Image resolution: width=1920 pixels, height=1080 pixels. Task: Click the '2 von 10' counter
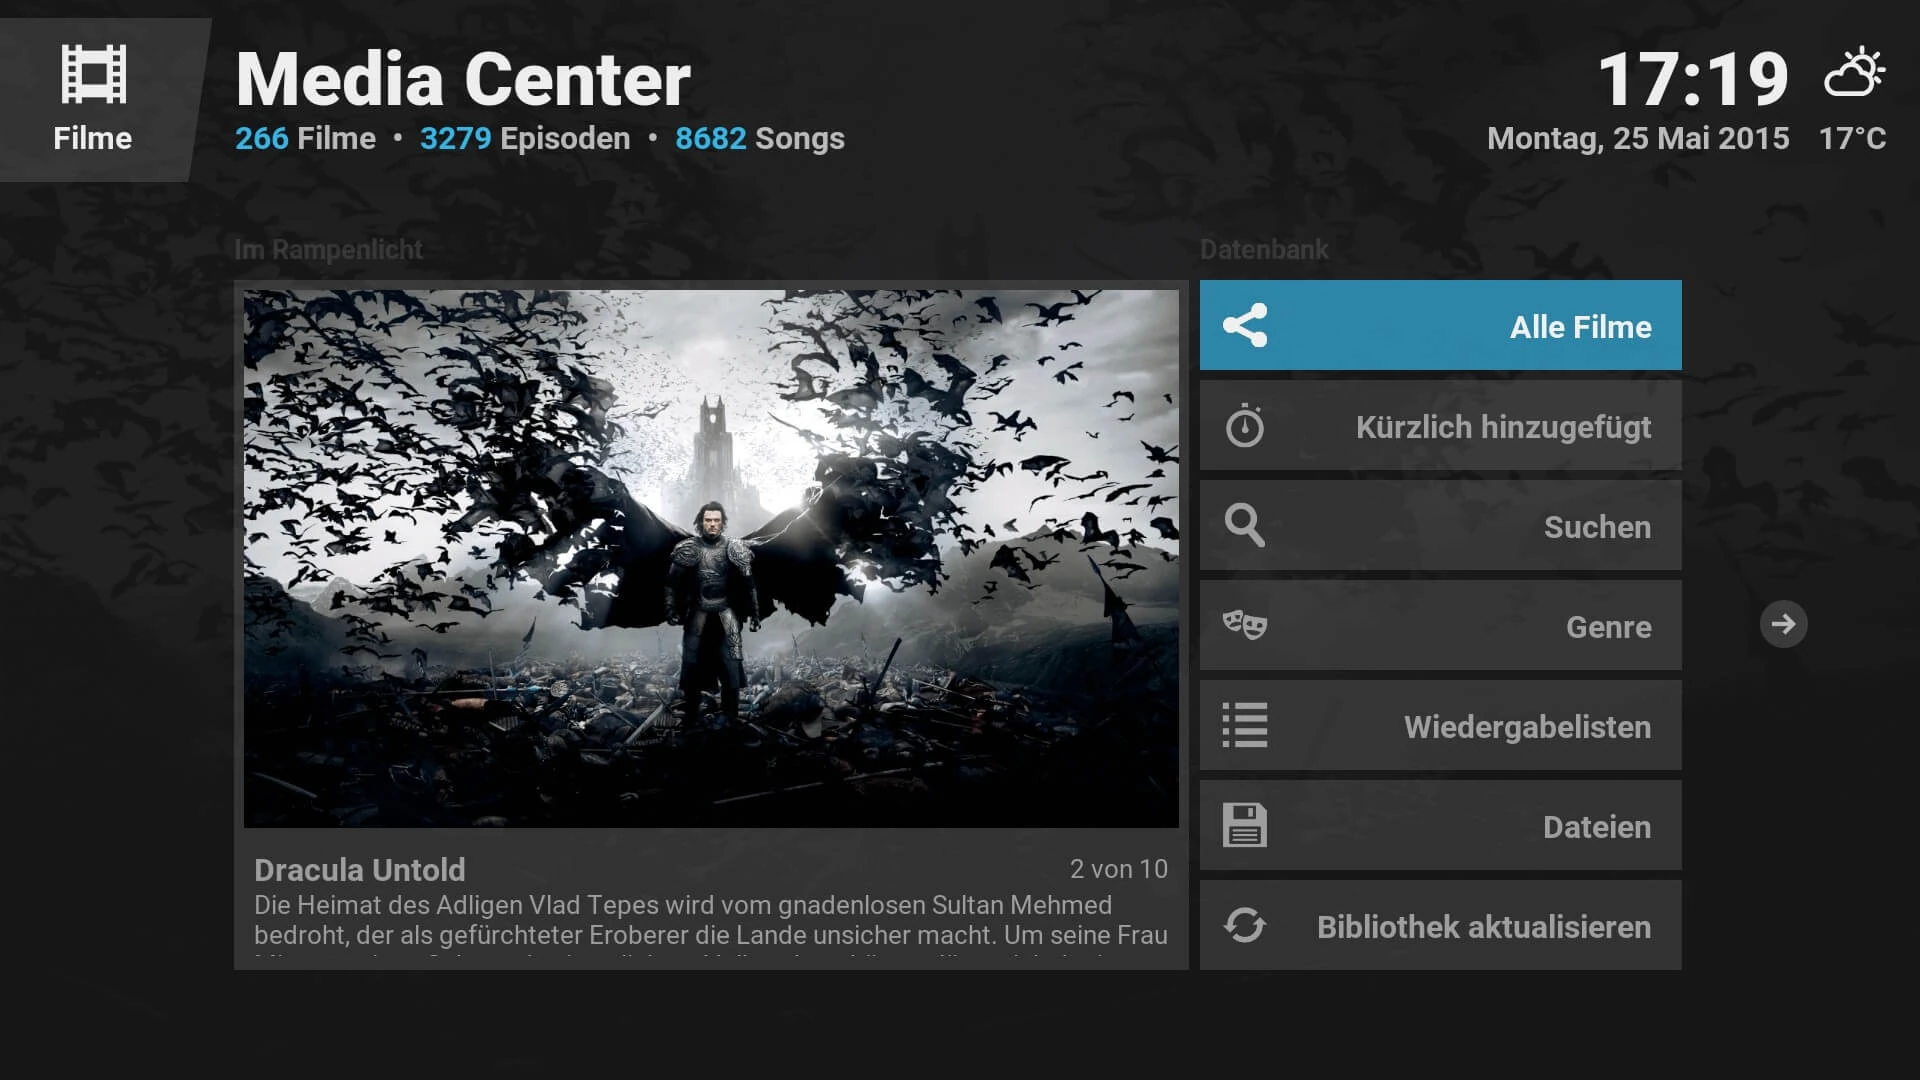(x=1119, y=869)
